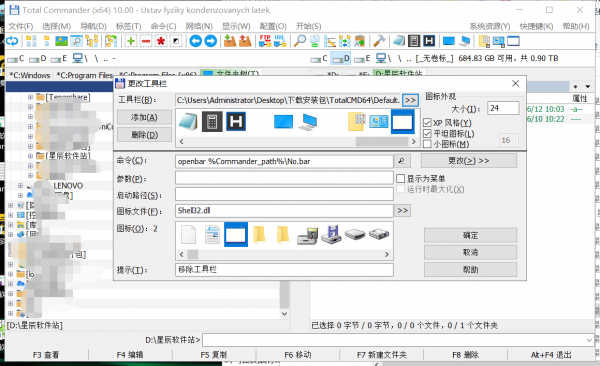This screenshot has width=600, height=366.
Task: Confirm with the 确定 button
Action: point(470,235)
